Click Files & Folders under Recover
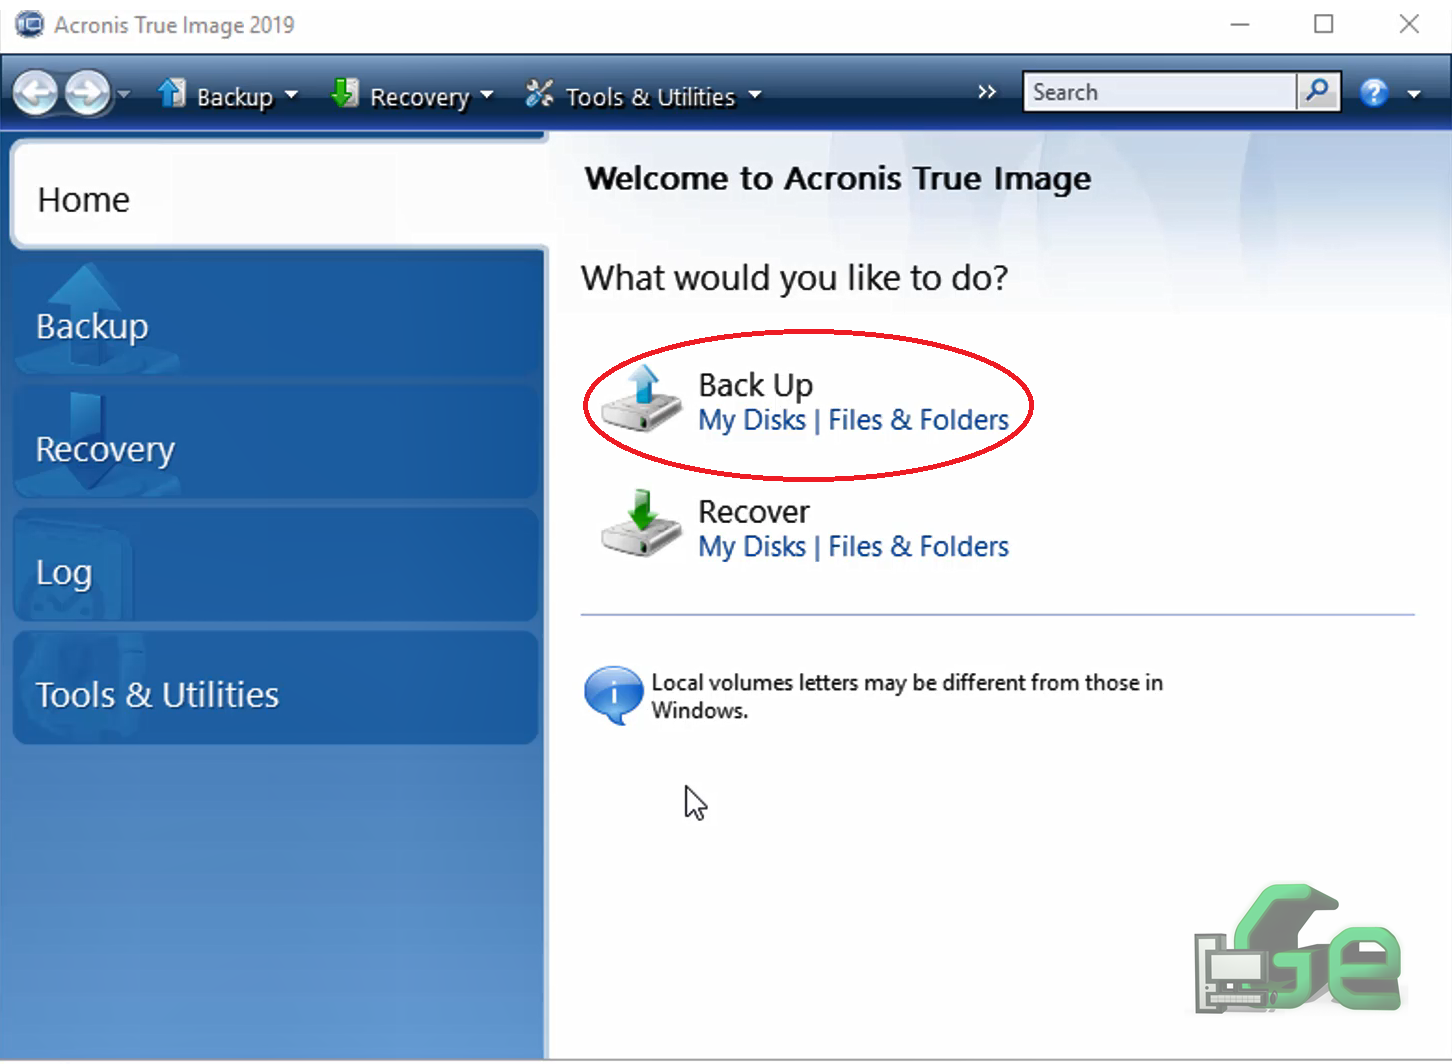 [918, 547]
